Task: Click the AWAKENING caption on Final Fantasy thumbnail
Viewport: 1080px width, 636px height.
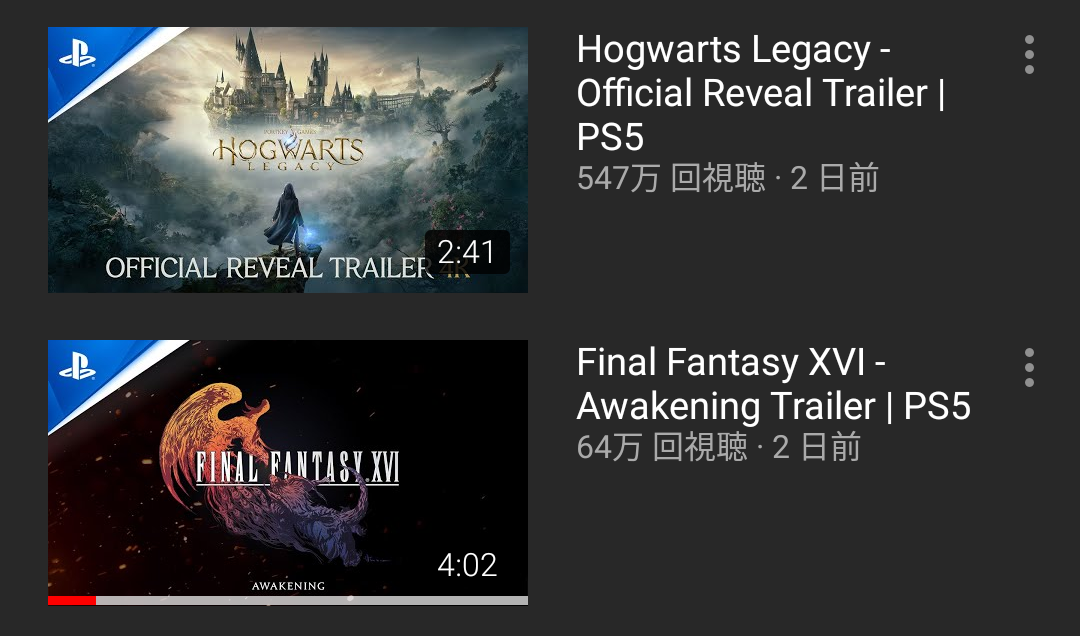Action: [x=288, y=586]
